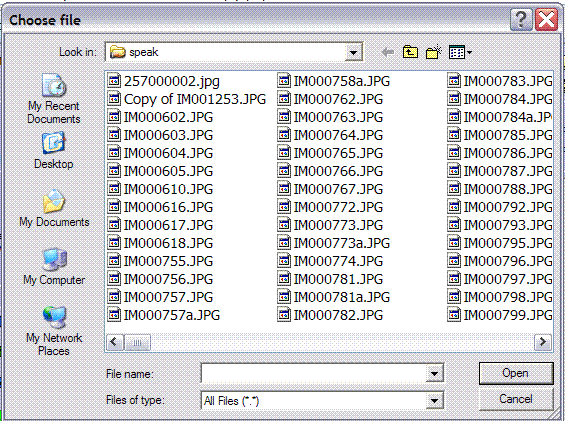Click the image icon beside IM000781.JPG
The height and width of the screenshot is (421, 566).
(284, 278)
